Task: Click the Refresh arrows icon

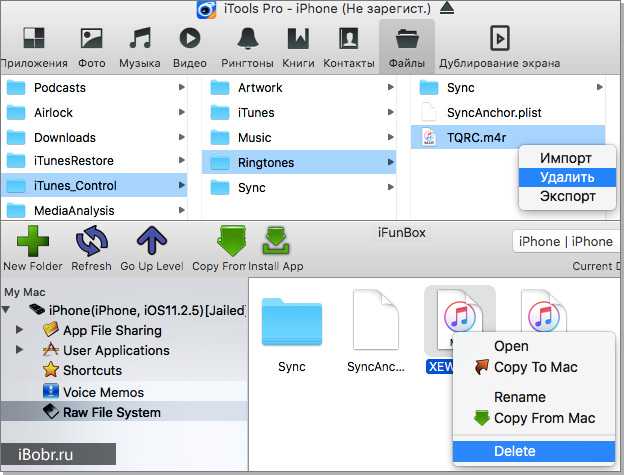Action: point(92,241)
